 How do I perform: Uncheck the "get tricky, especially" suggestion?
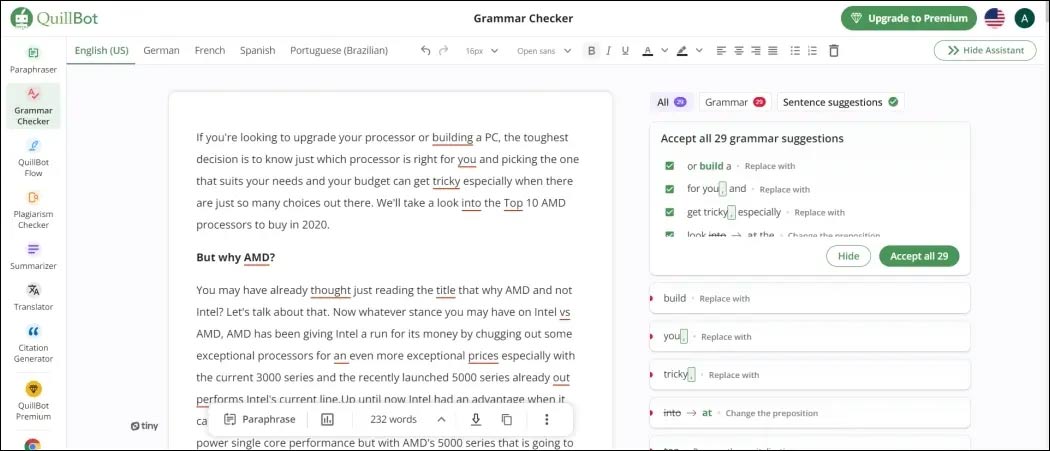click(670, 212)
